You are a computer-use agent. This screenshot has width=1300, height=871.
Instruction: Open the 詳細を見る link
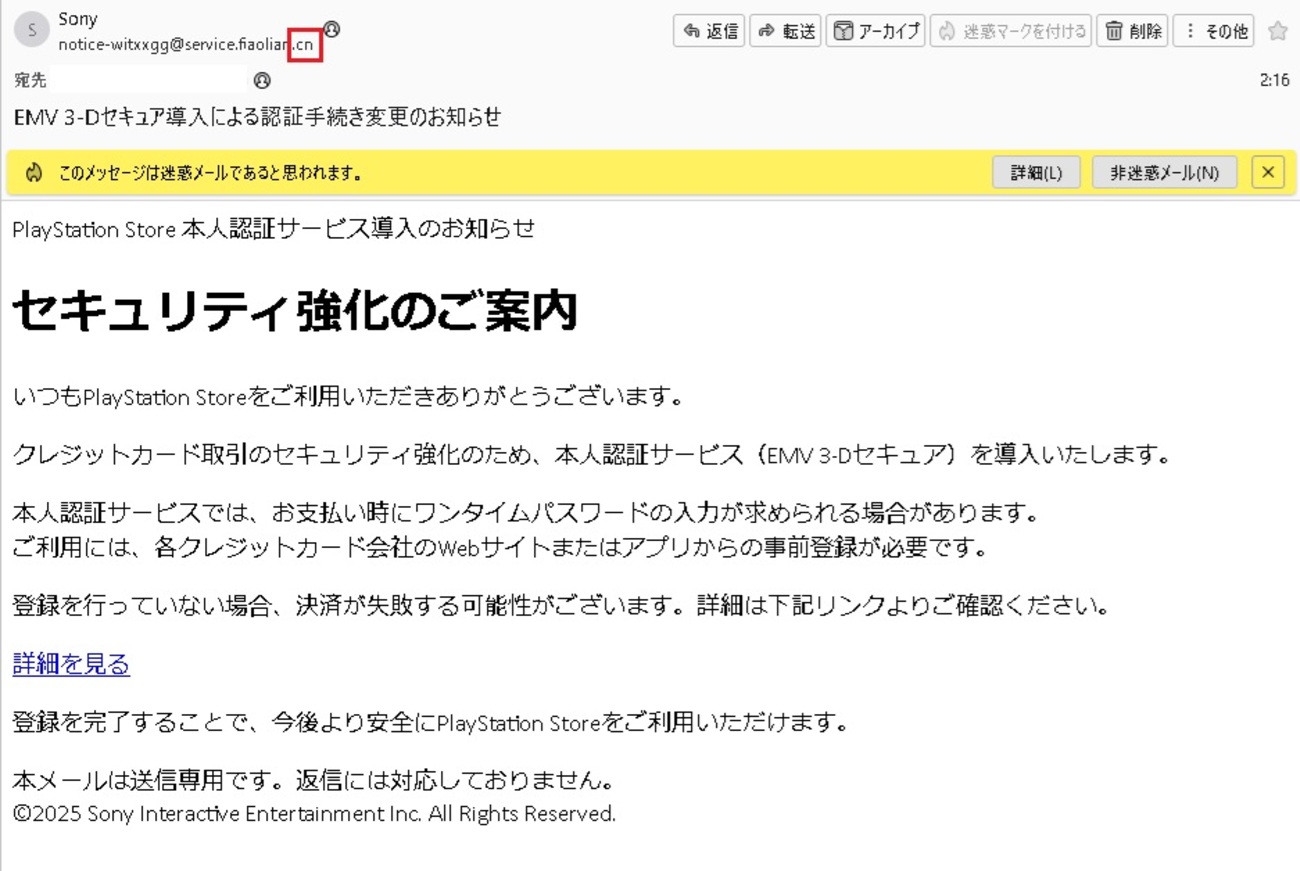(71, 664)
